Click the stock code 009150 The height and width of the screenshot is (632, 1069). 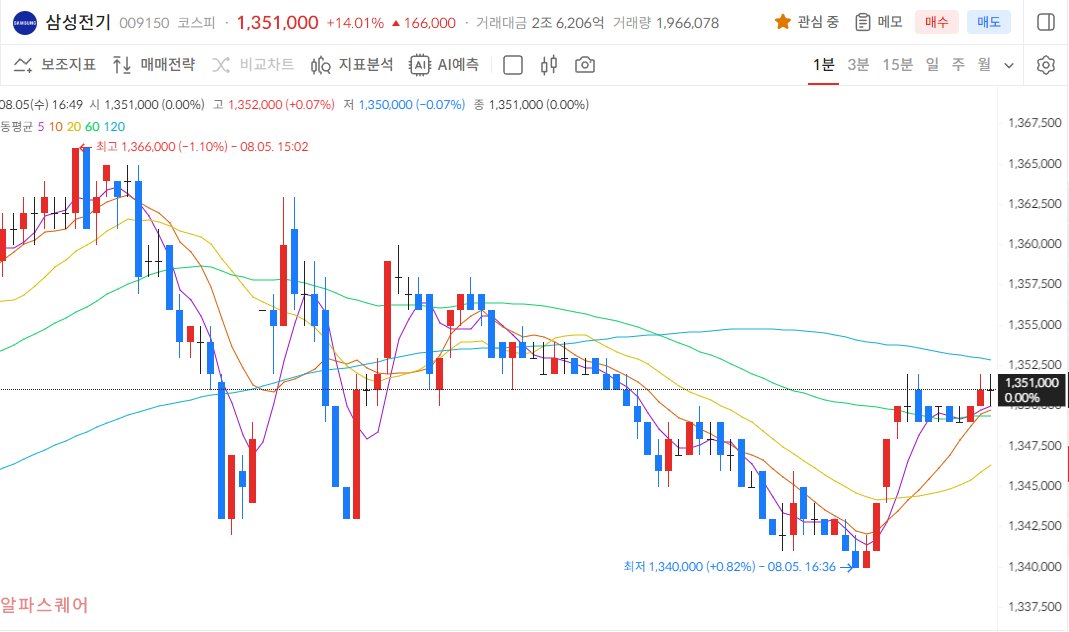(x=144, y=23)
